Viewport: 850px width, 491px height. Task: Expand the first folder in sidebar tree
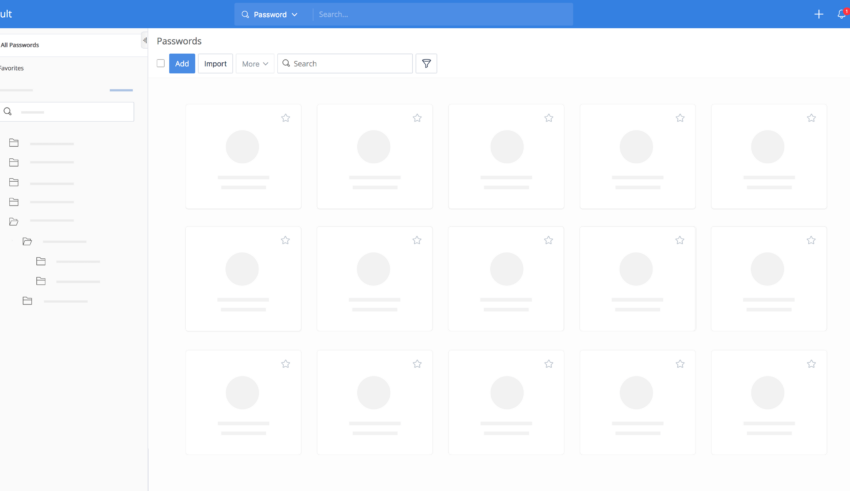14,143
